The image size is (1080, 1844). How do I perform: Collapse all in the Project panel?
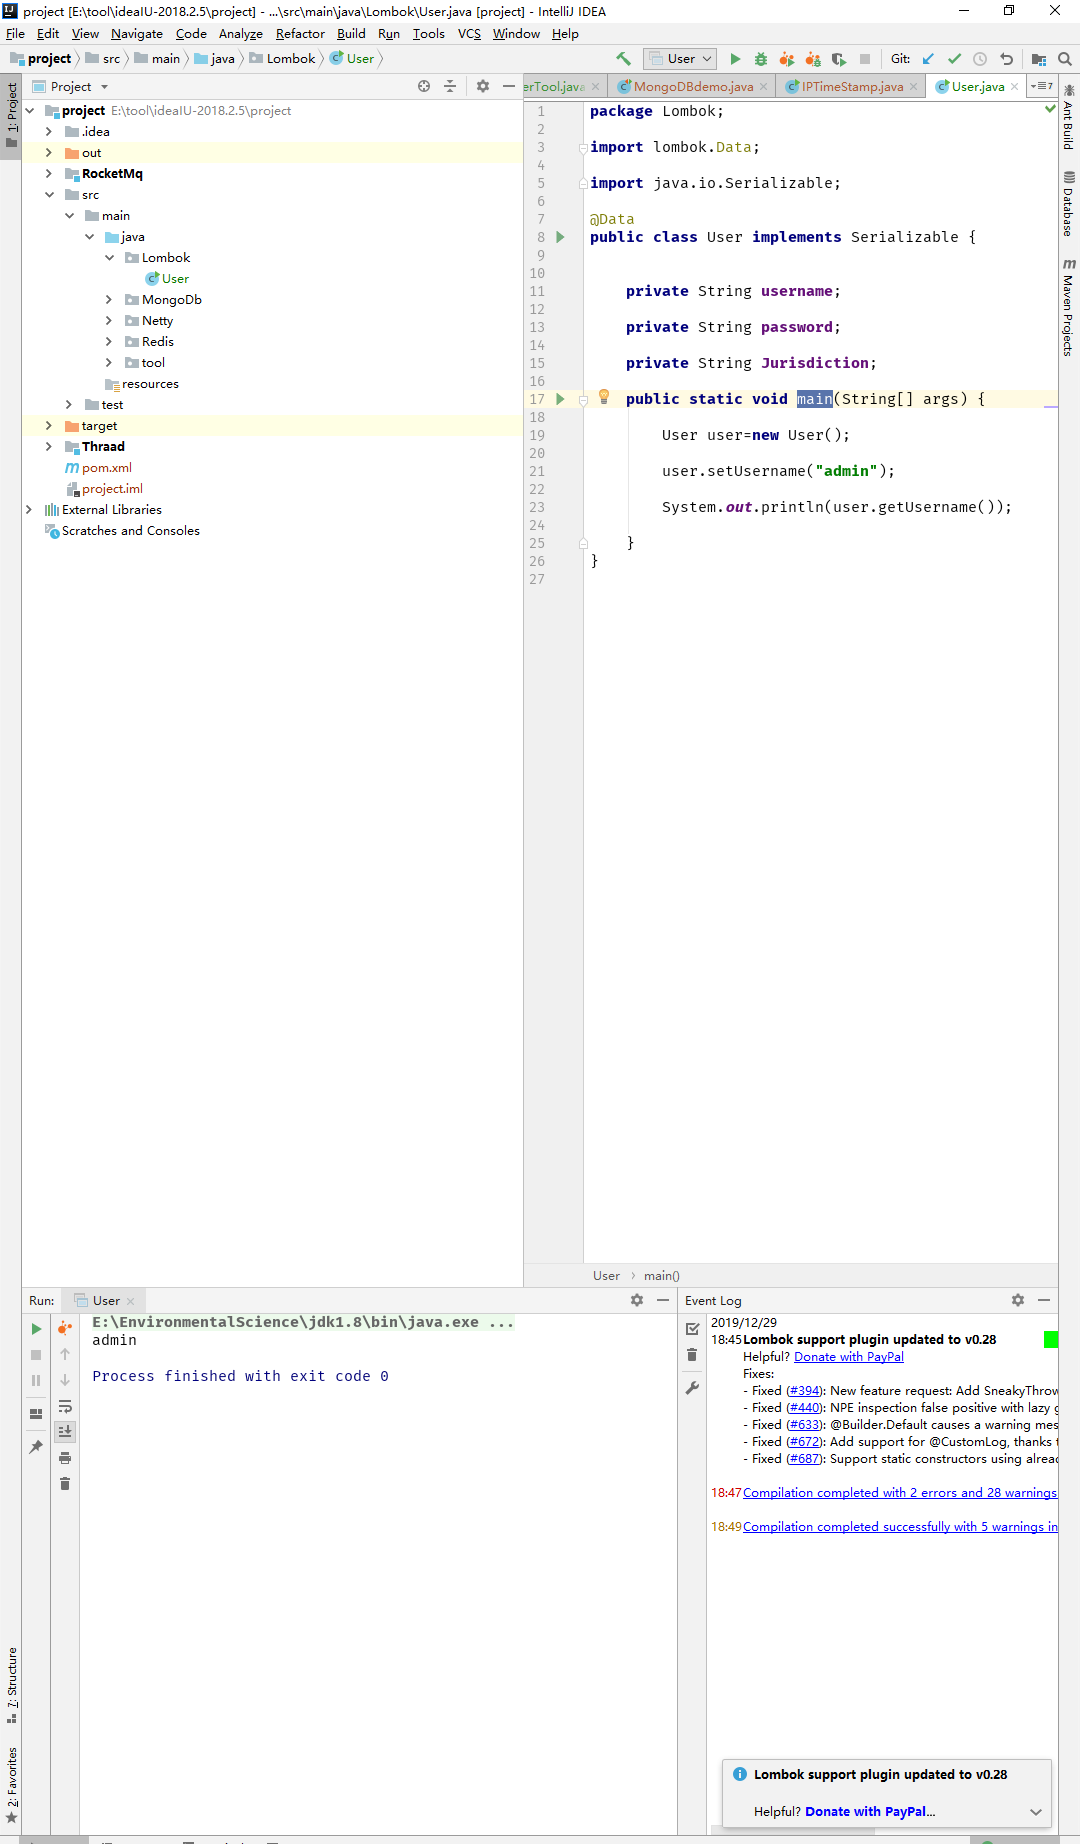(x=450, y=87)
